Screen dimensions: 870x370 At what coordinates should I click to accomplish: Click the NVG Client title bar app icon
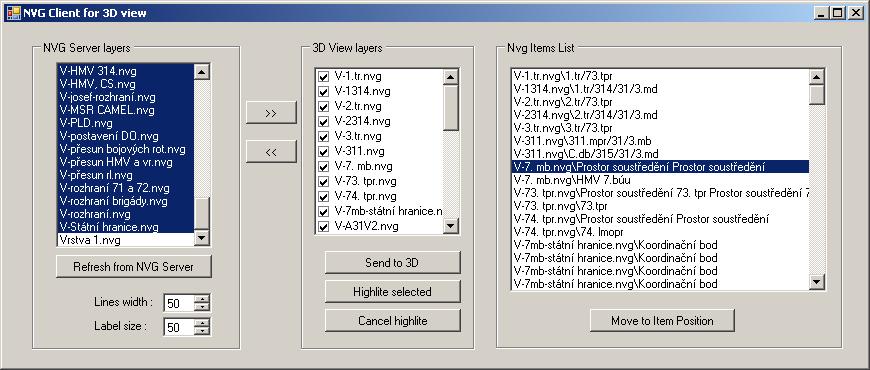tap(13, 12)
